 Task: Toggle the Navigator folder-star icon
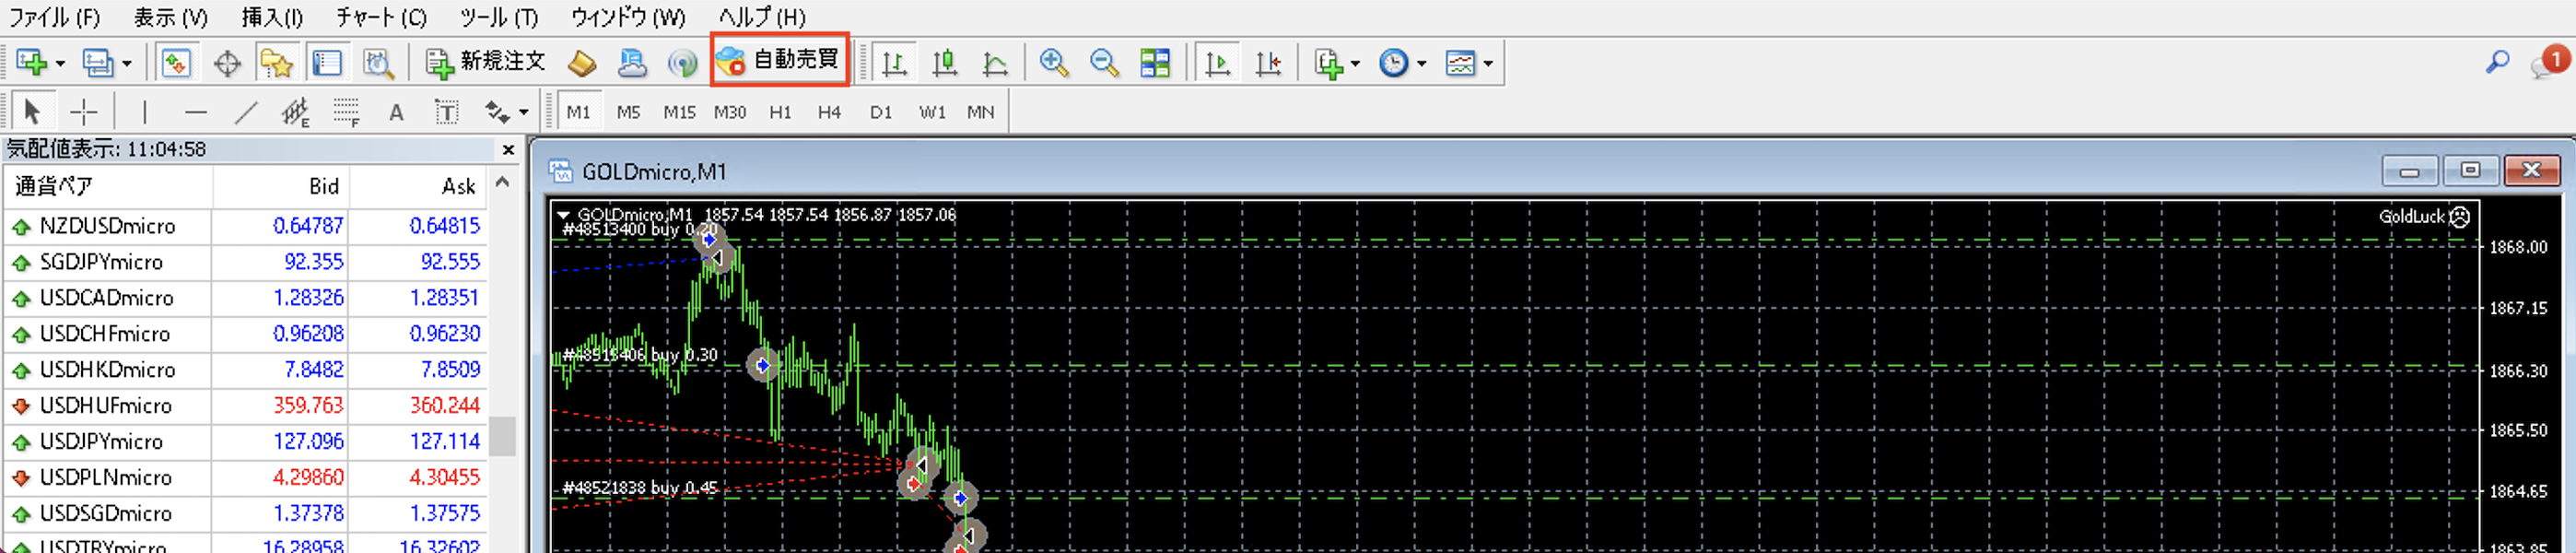coord(276,63)
